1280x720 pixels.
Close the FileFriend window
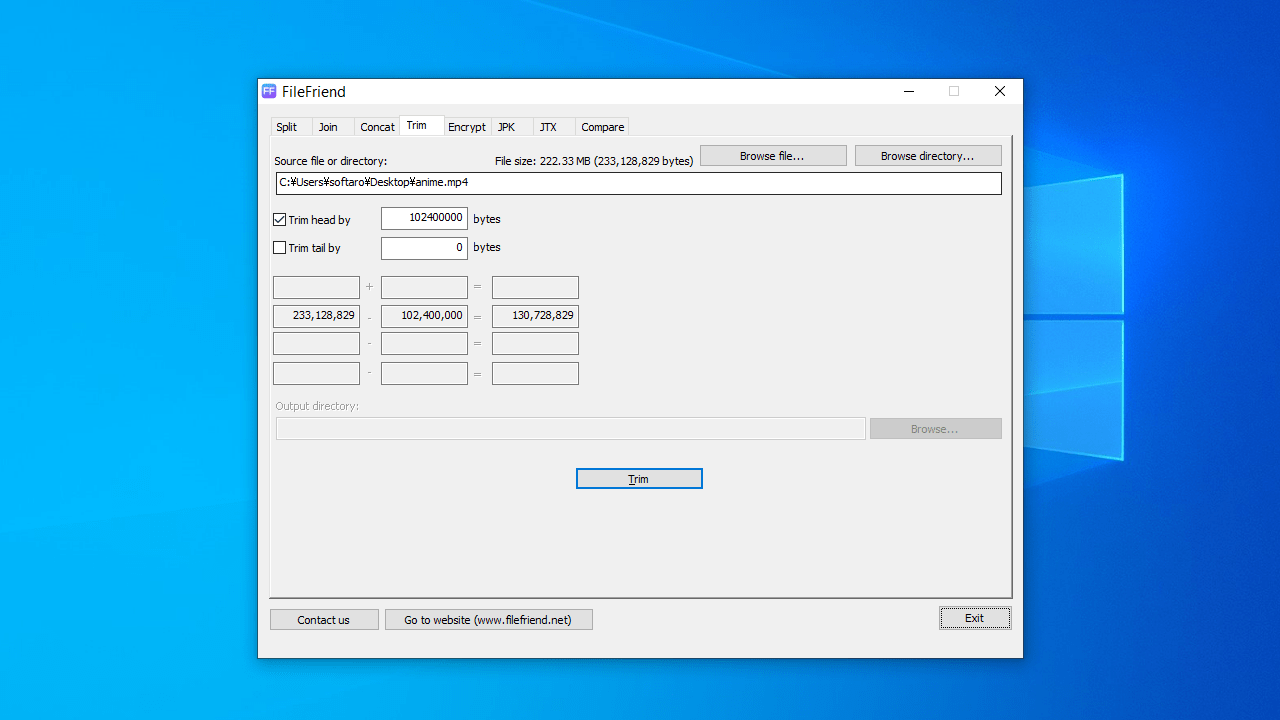coord(1000,91)
